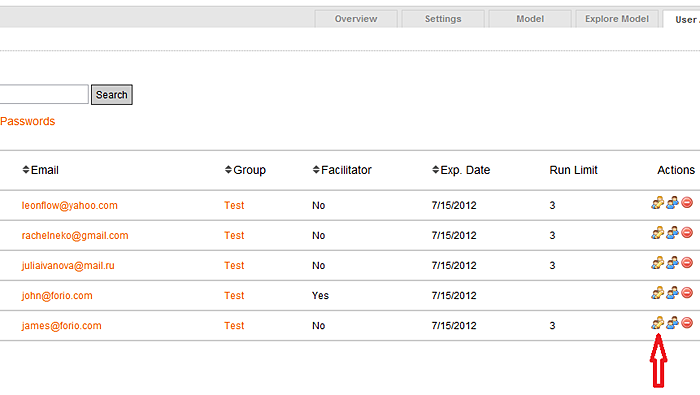Open group icon for john@forio.com row
700x395 pixels.
(x=672, y=293)
